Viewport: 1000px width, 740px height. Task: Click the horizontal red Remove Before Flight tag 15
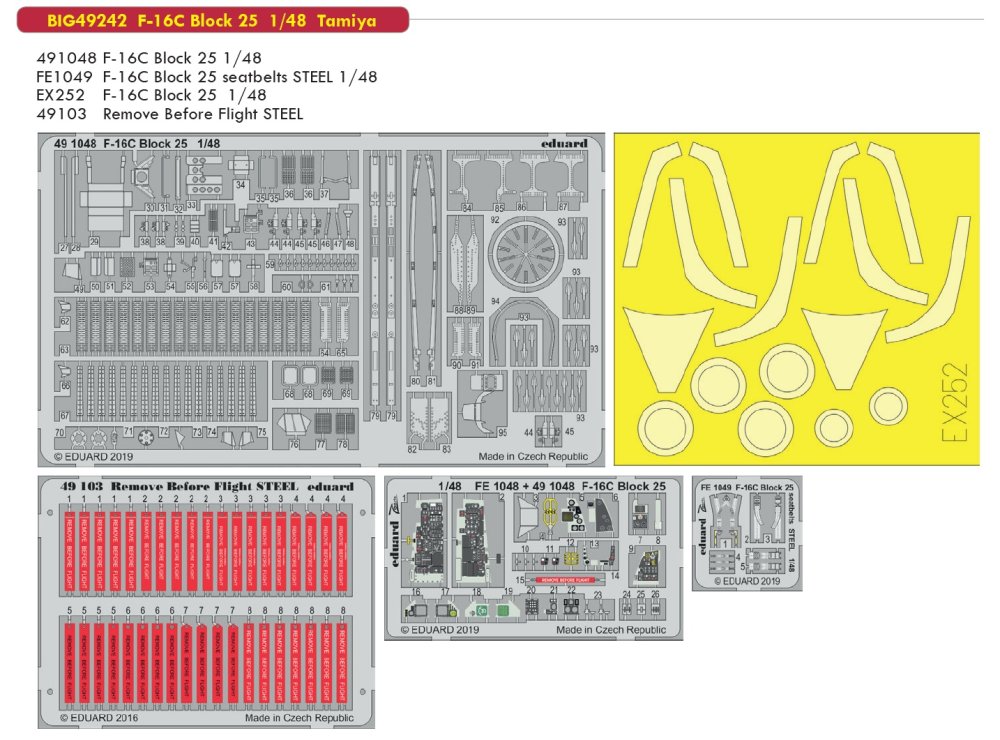pyautogui.click(x=564, y=579)
